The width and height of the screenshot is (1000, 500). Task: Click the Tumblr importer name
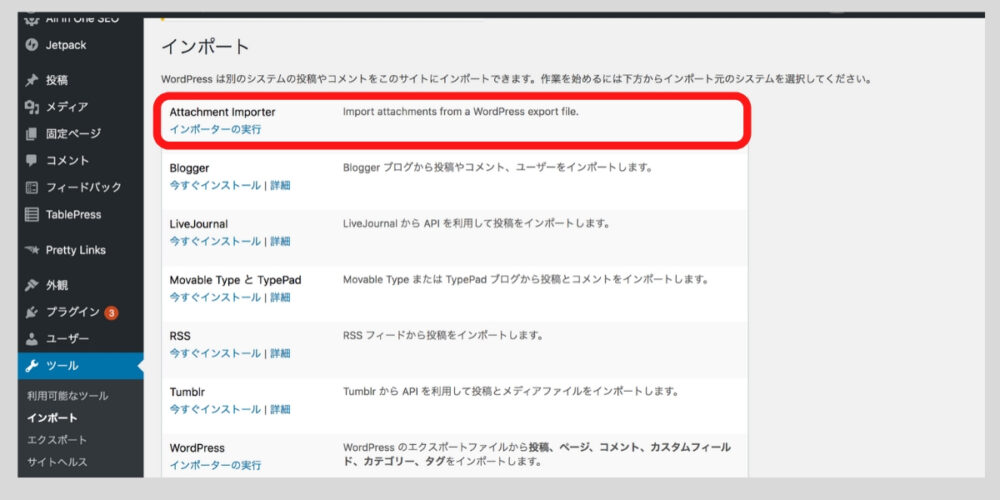[187, 392]
